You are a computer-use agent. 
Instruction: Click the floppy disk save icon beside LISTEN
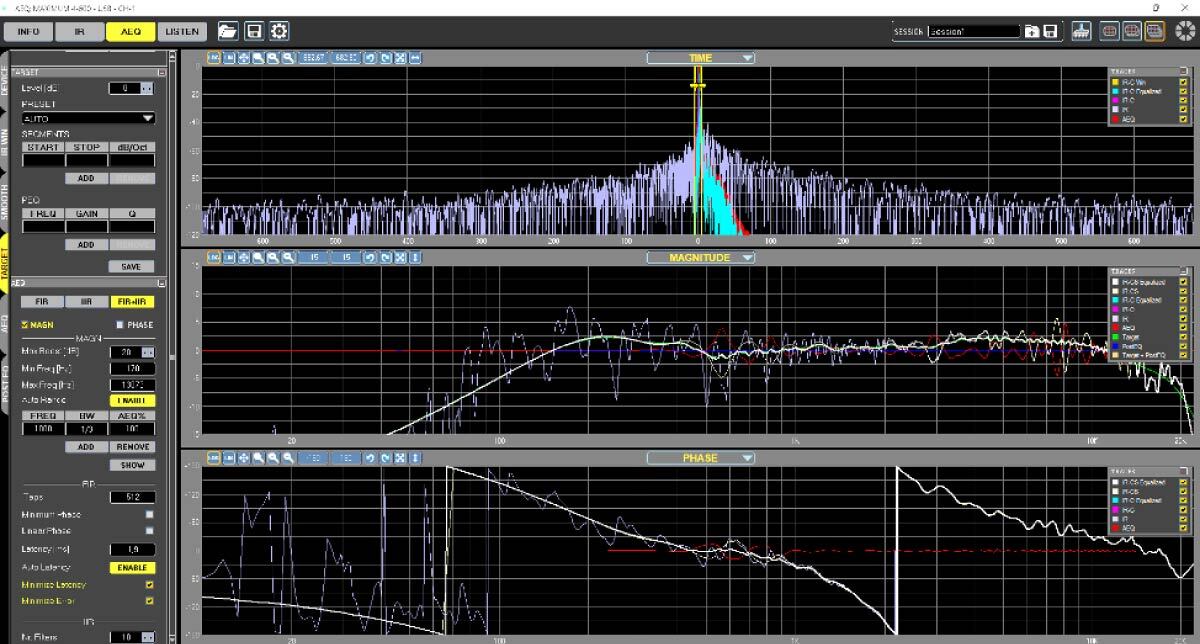254,31
